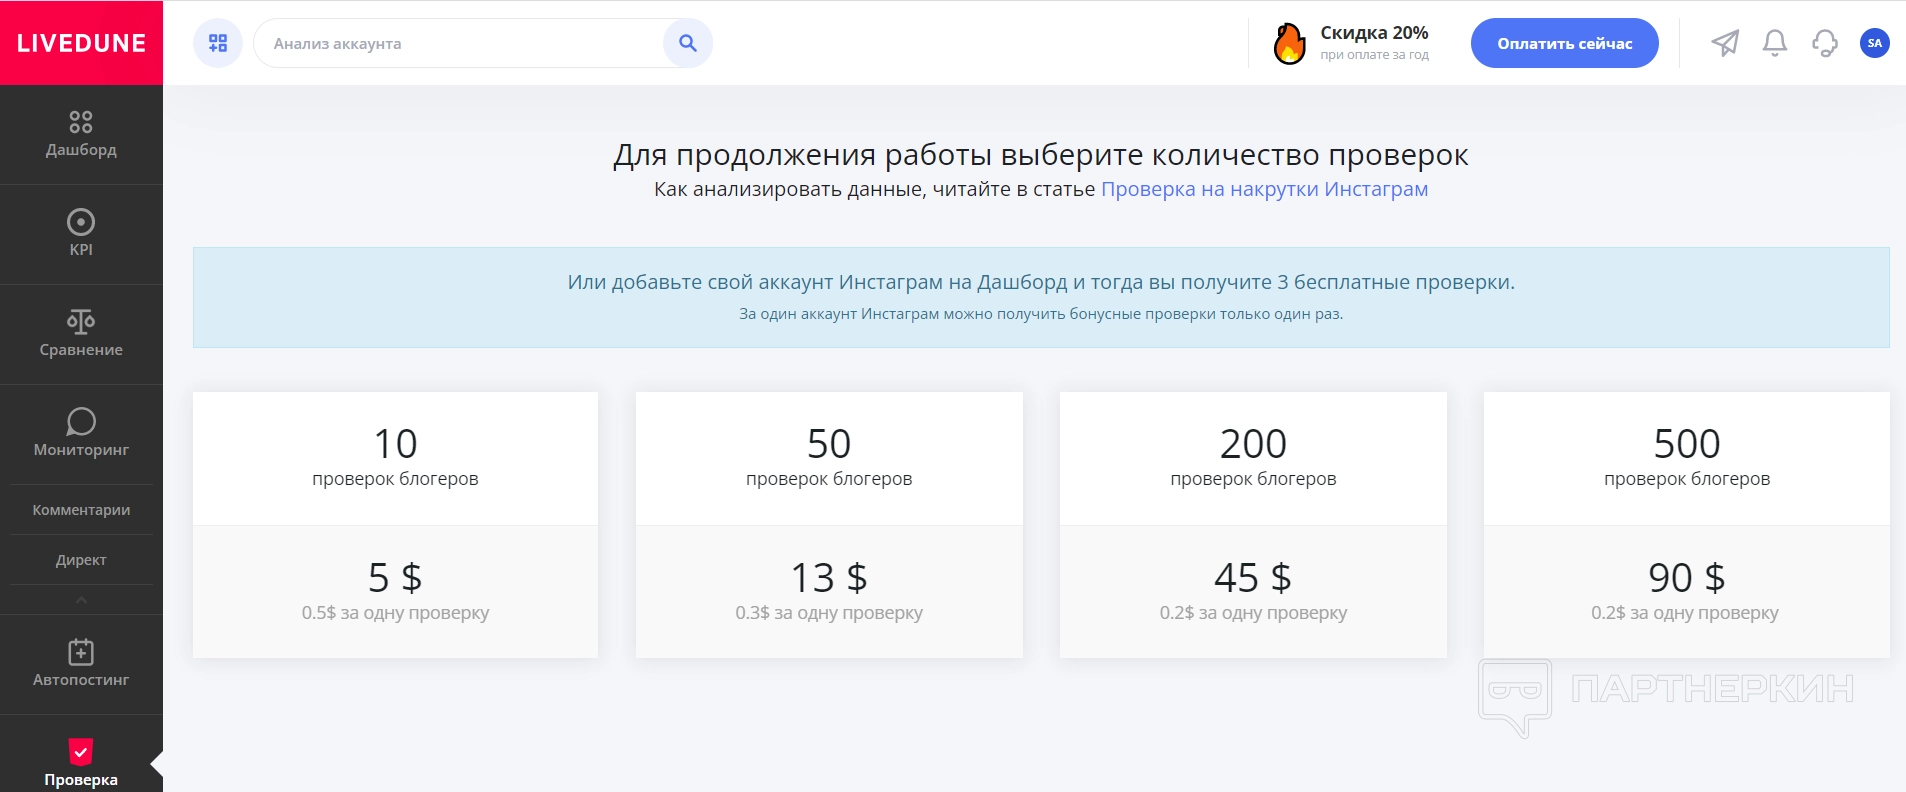Click the 45 $ price
The image size is (1906, 792).
pos(1253,577)
